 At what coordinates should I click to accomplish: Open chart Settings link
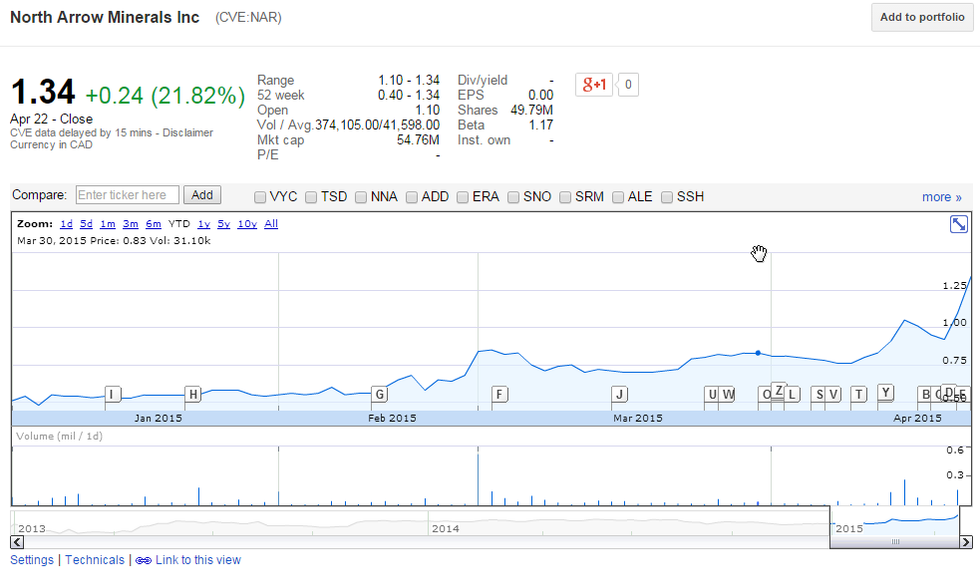click(32, 561)
